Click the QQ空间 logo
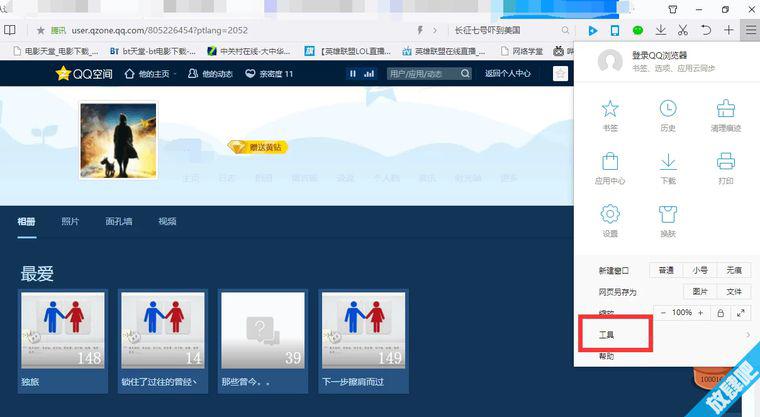 [x=84, y=74]
